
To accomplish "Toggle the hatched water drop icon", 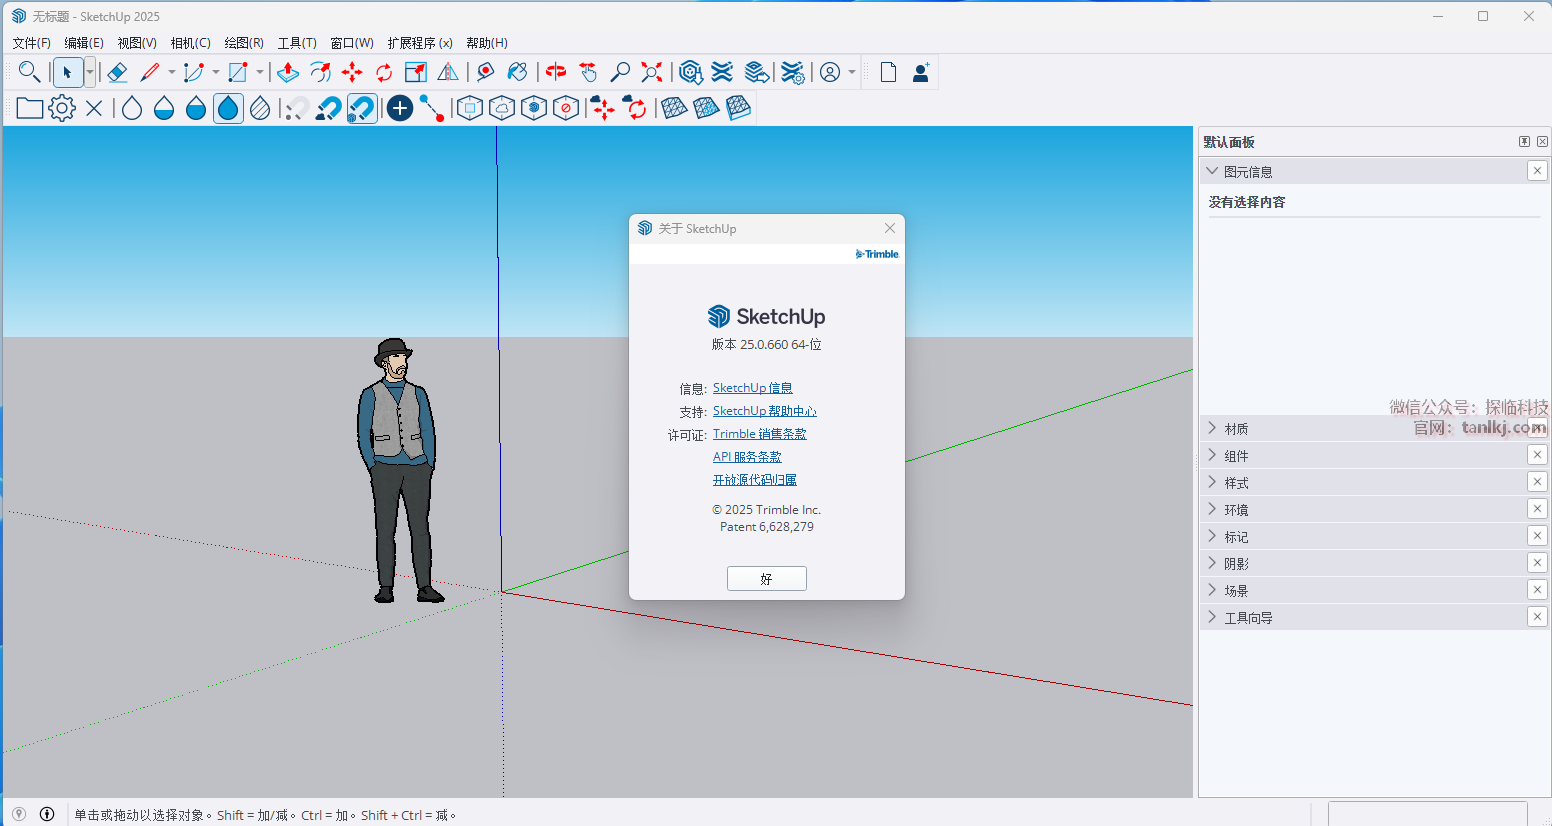I will [260, 108].
